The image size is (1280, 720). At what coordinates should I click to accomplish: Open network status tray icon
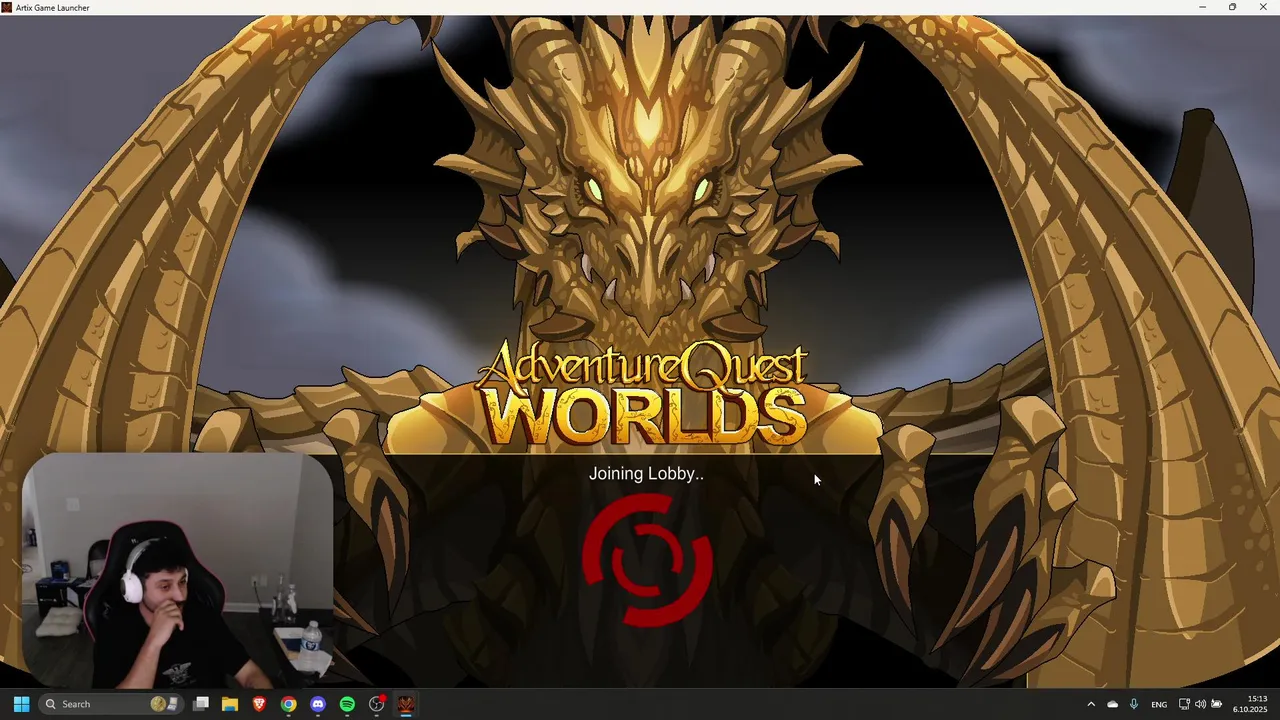(x=1184, y=704)
